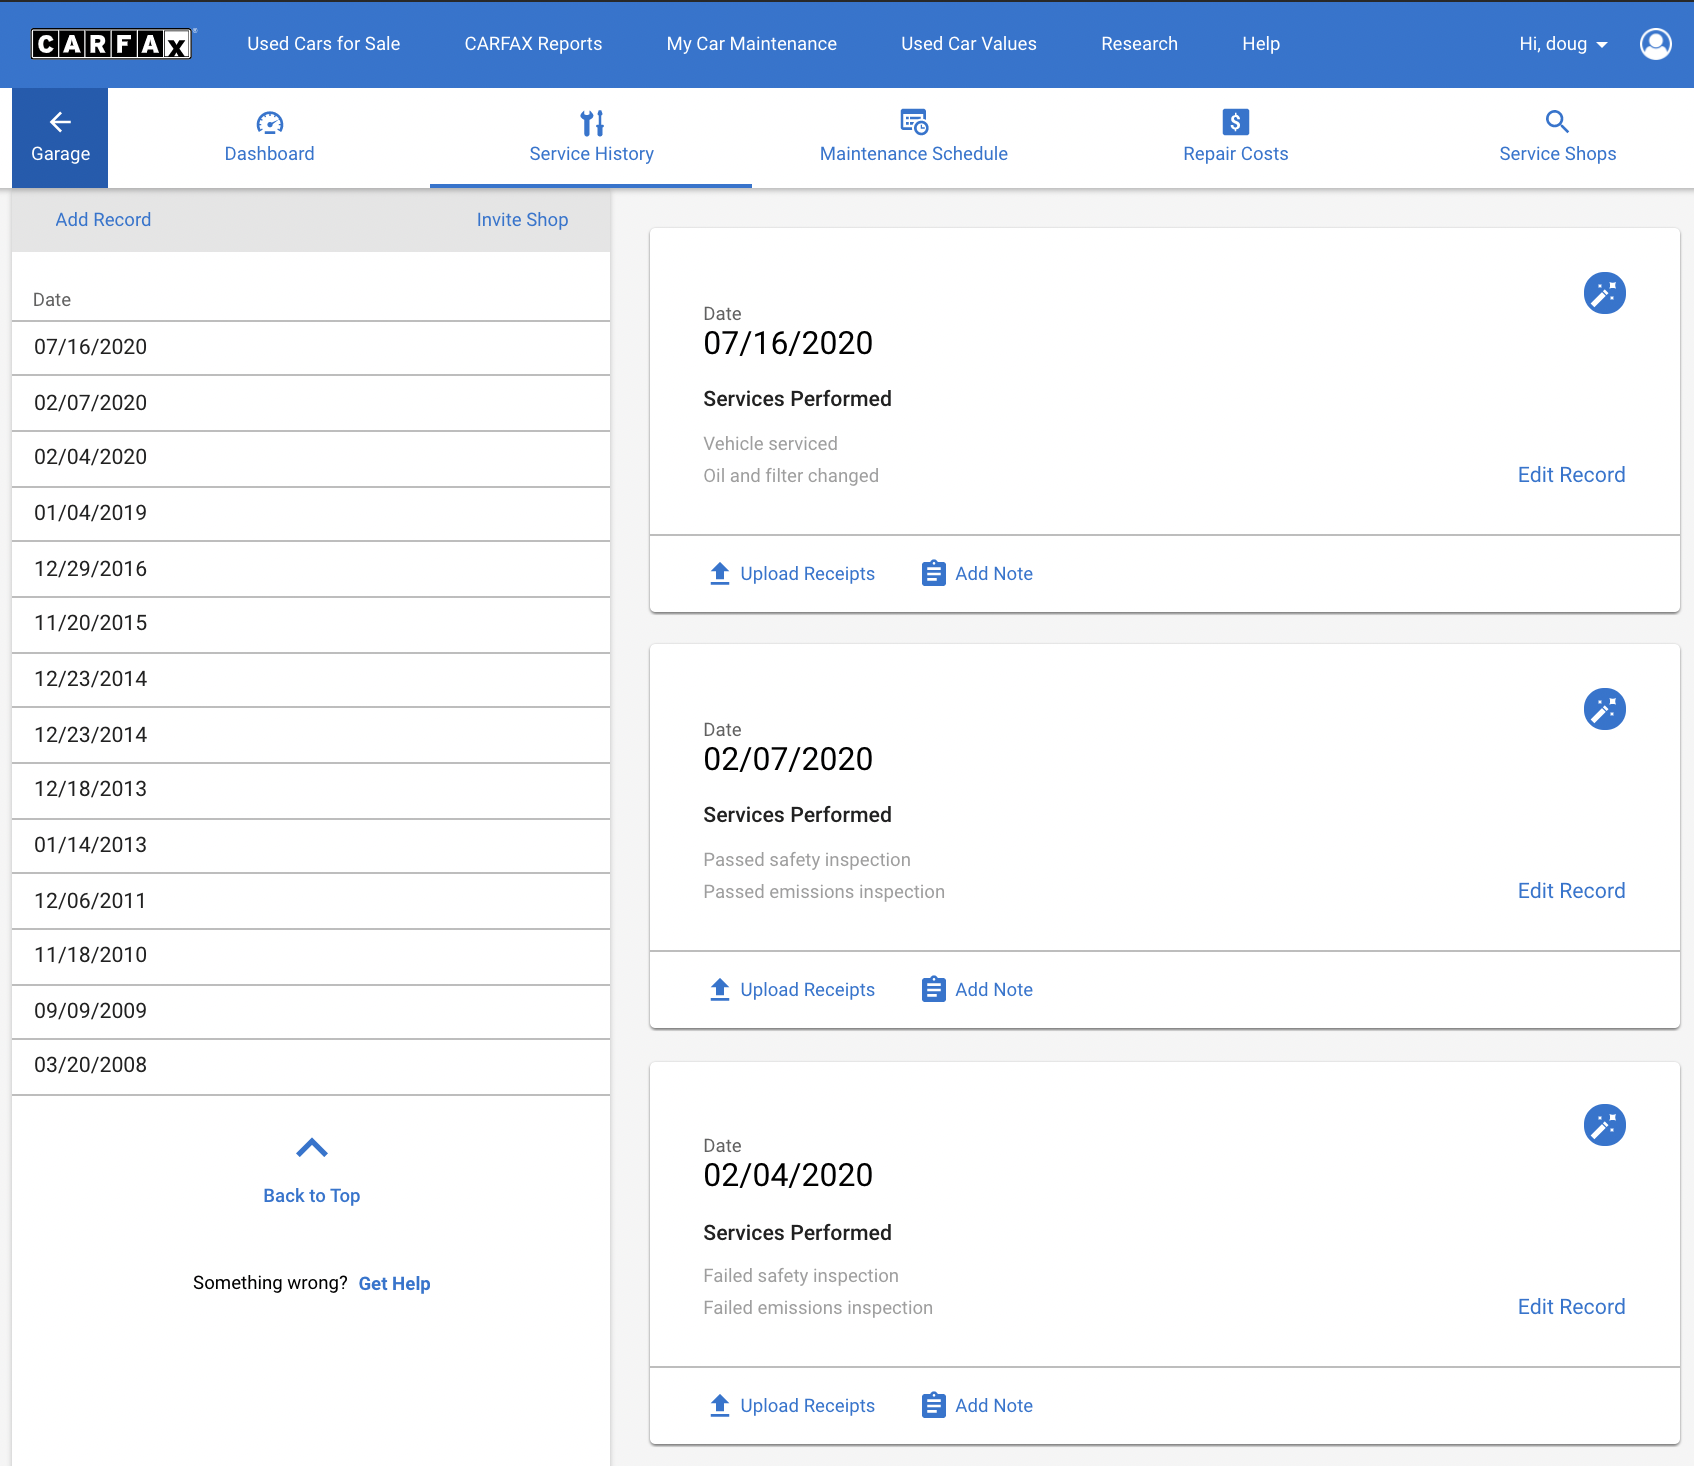Click the Dashboard gauge icon
The height and width of the screenshot is (1466, 1694).
(270, 123)
